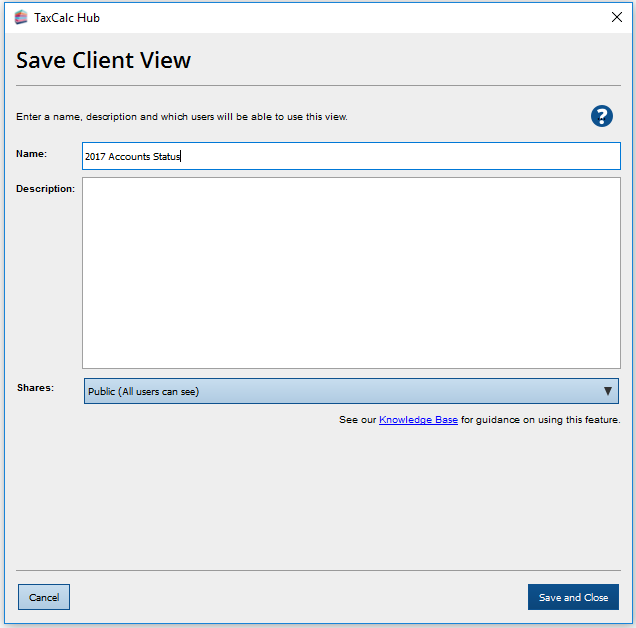Click the Shares: field label

point(35,387)
